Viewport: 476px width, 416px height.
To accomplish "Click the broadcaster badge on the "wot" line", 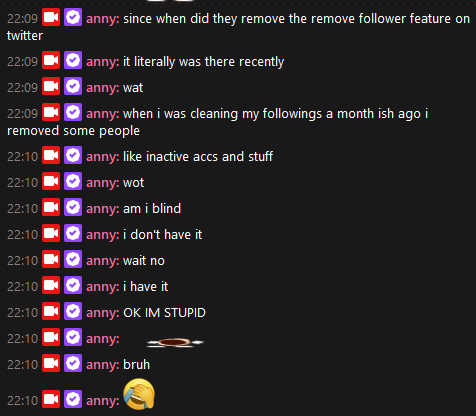I will point(51,181).
